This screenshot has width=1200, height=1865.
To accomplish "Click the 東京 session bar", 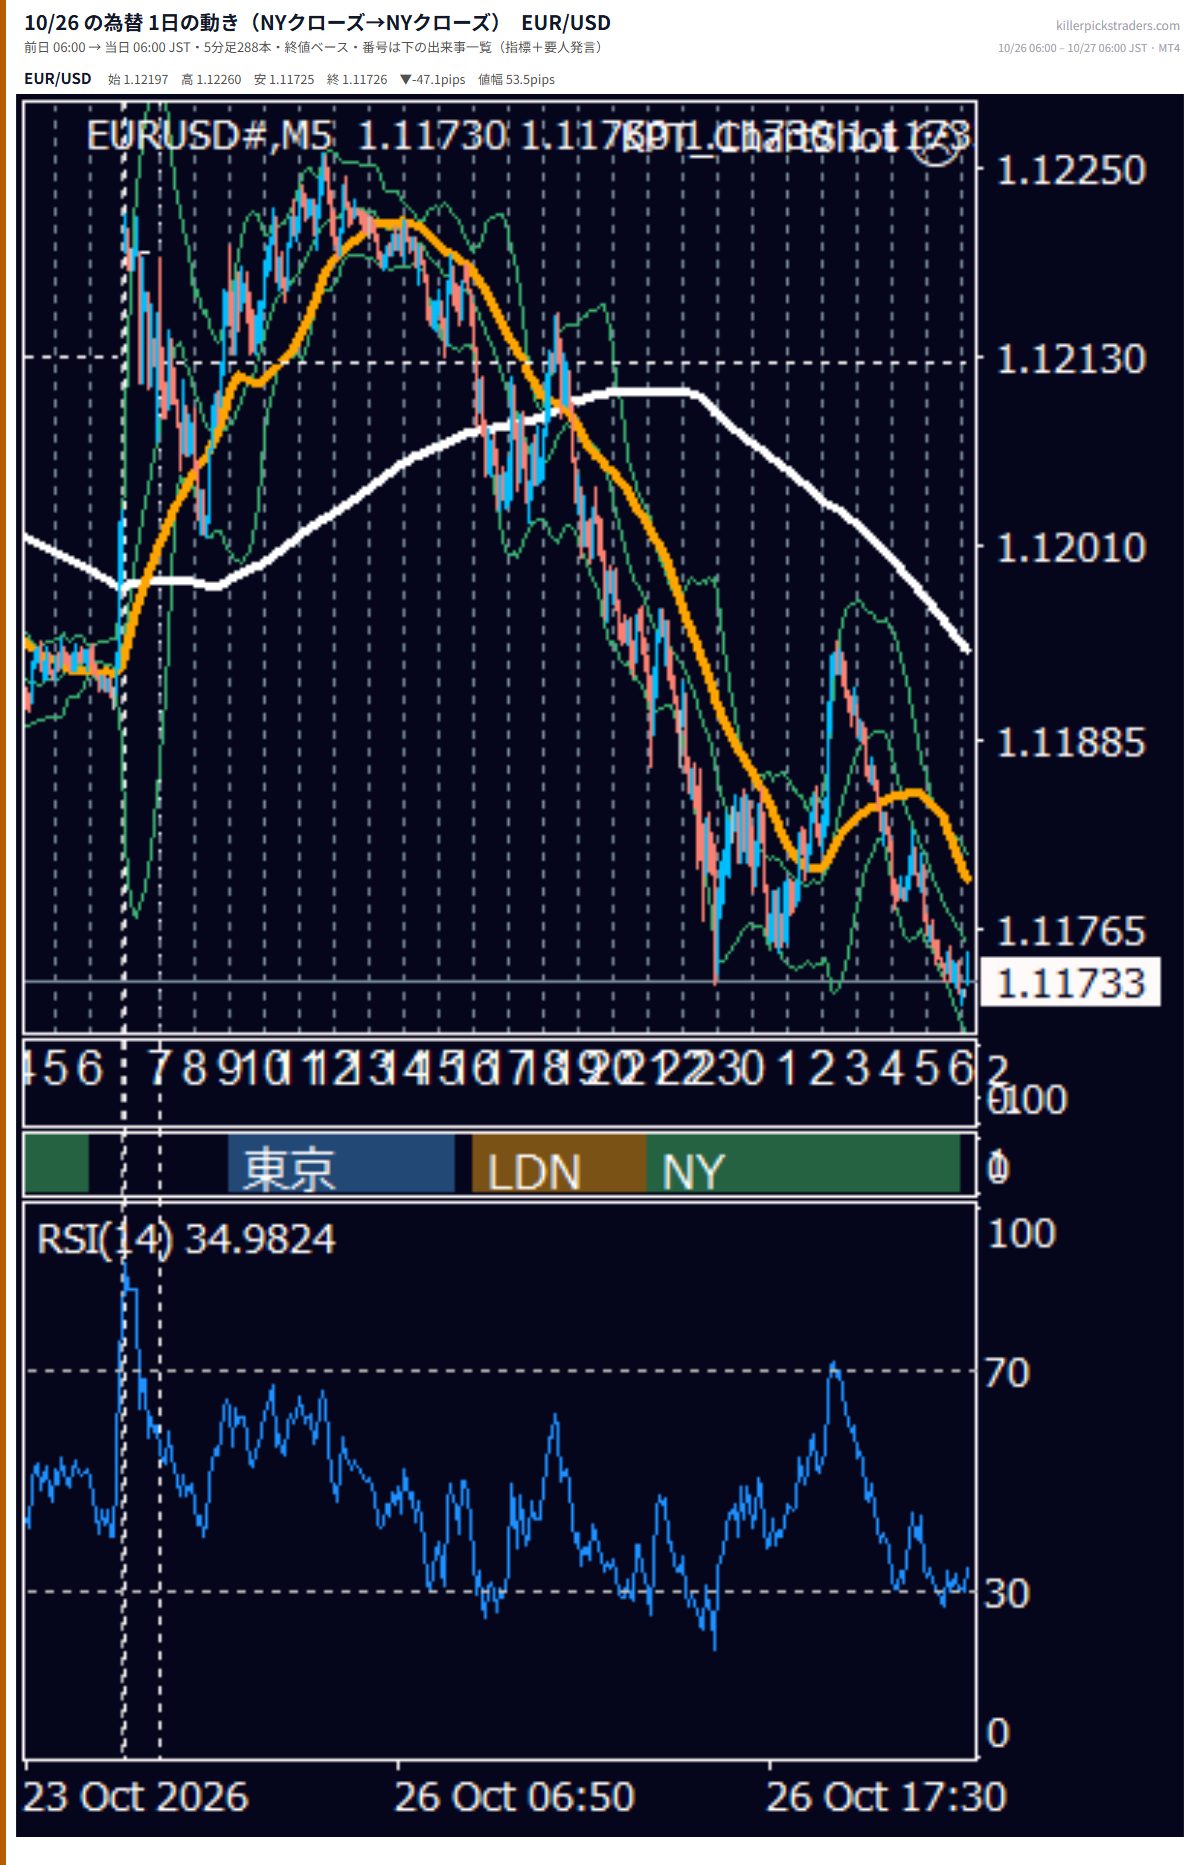I will point(341,1163).
